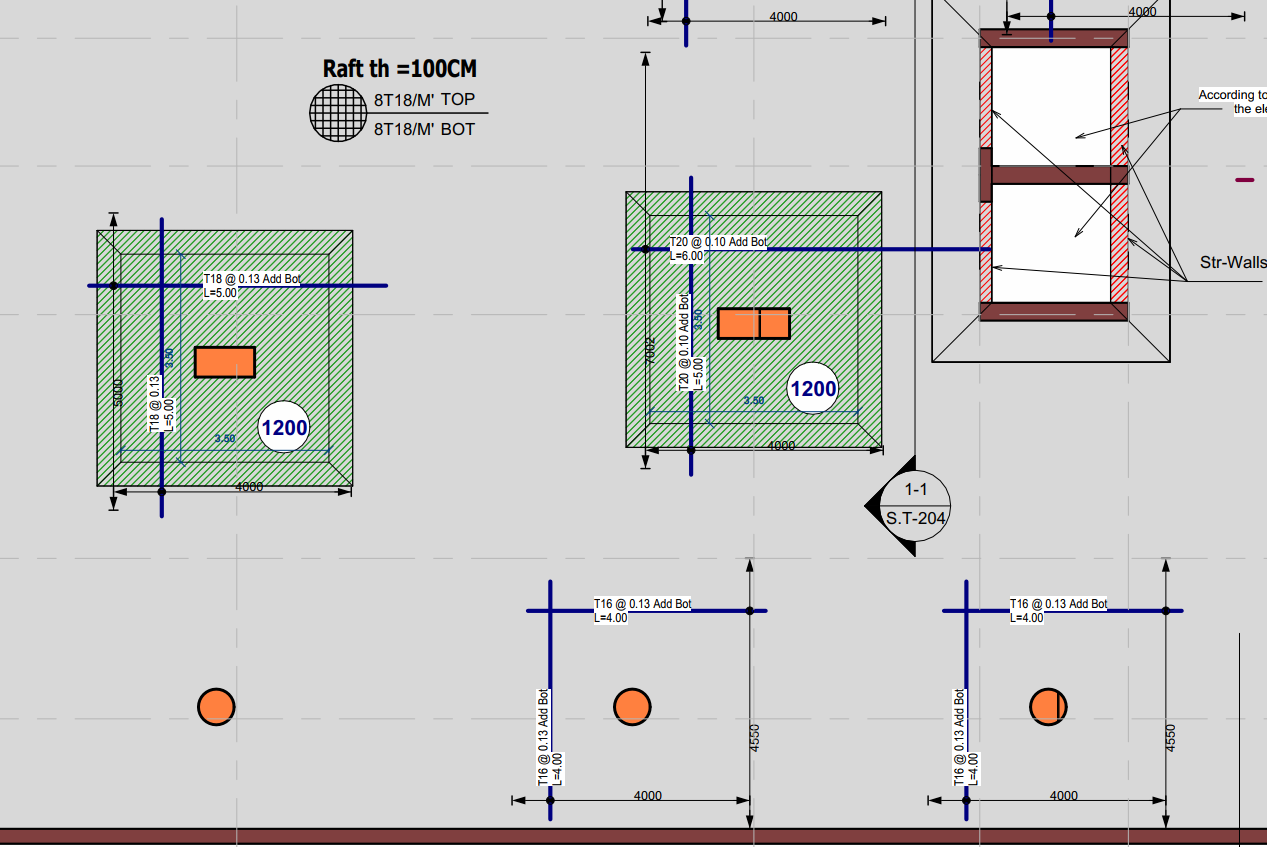Click the 1200 circle tag in left footing
Viewport: 1267px width, 847px height.
click(x=284, y=428)
